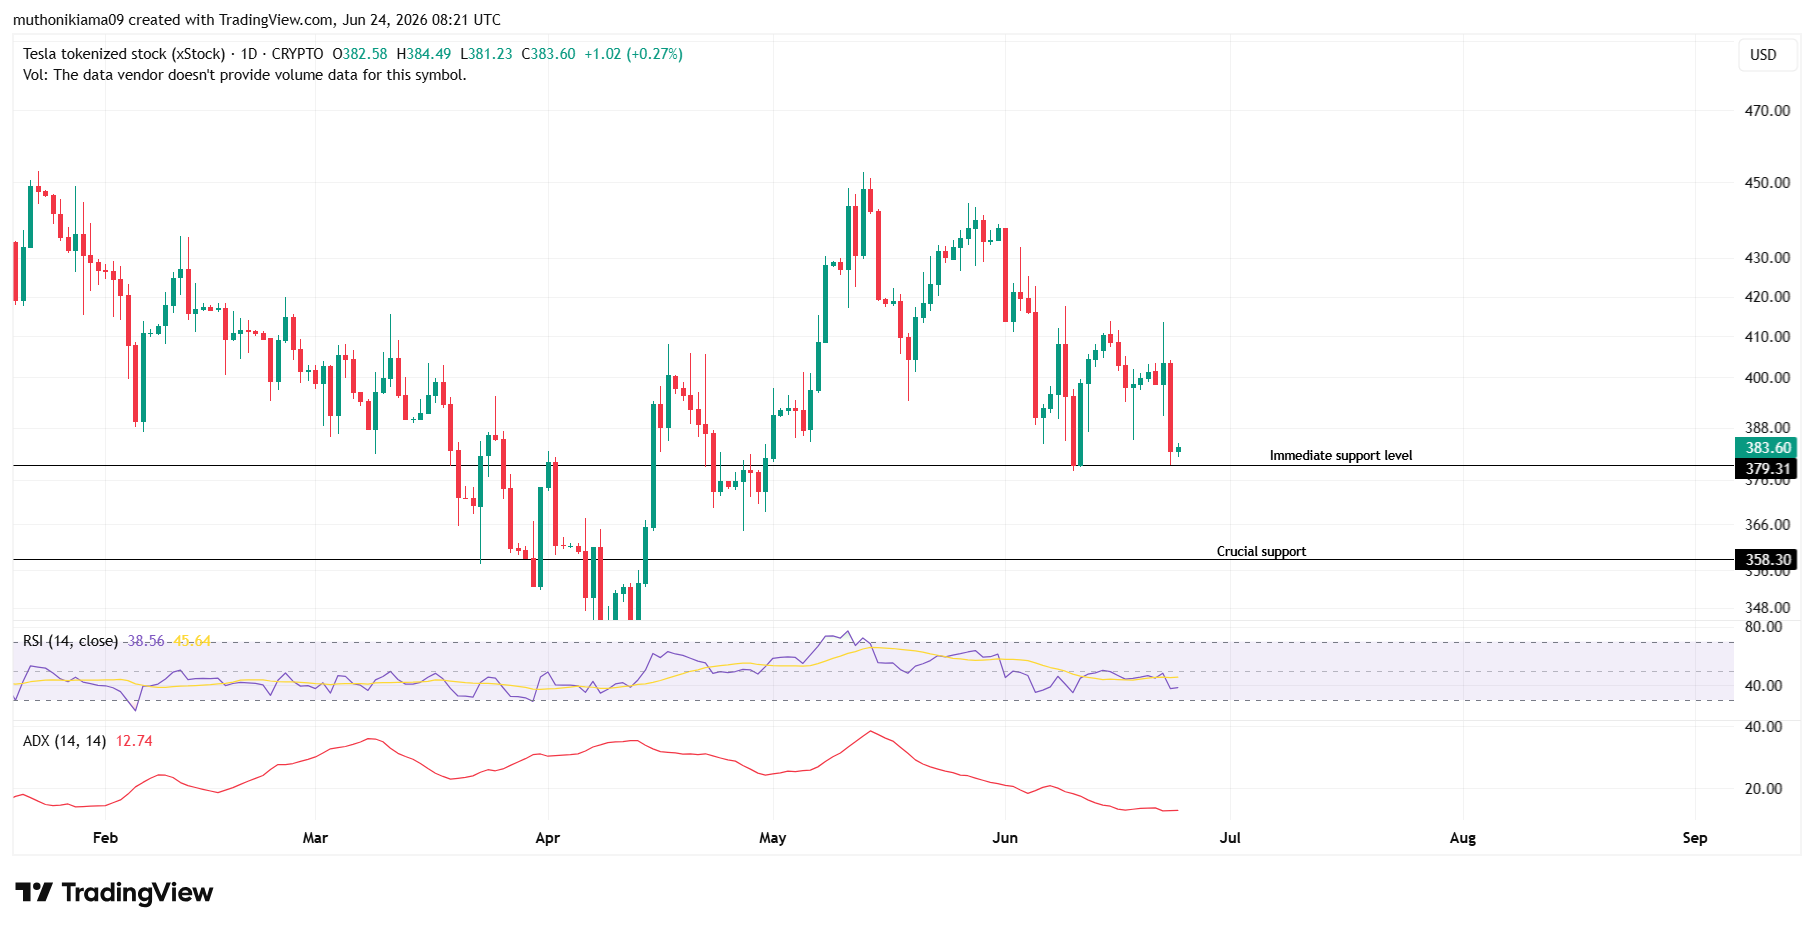This screenshot has width=1814, height=930.
Task: Click the high price H384.49 value
Action: 423,54
